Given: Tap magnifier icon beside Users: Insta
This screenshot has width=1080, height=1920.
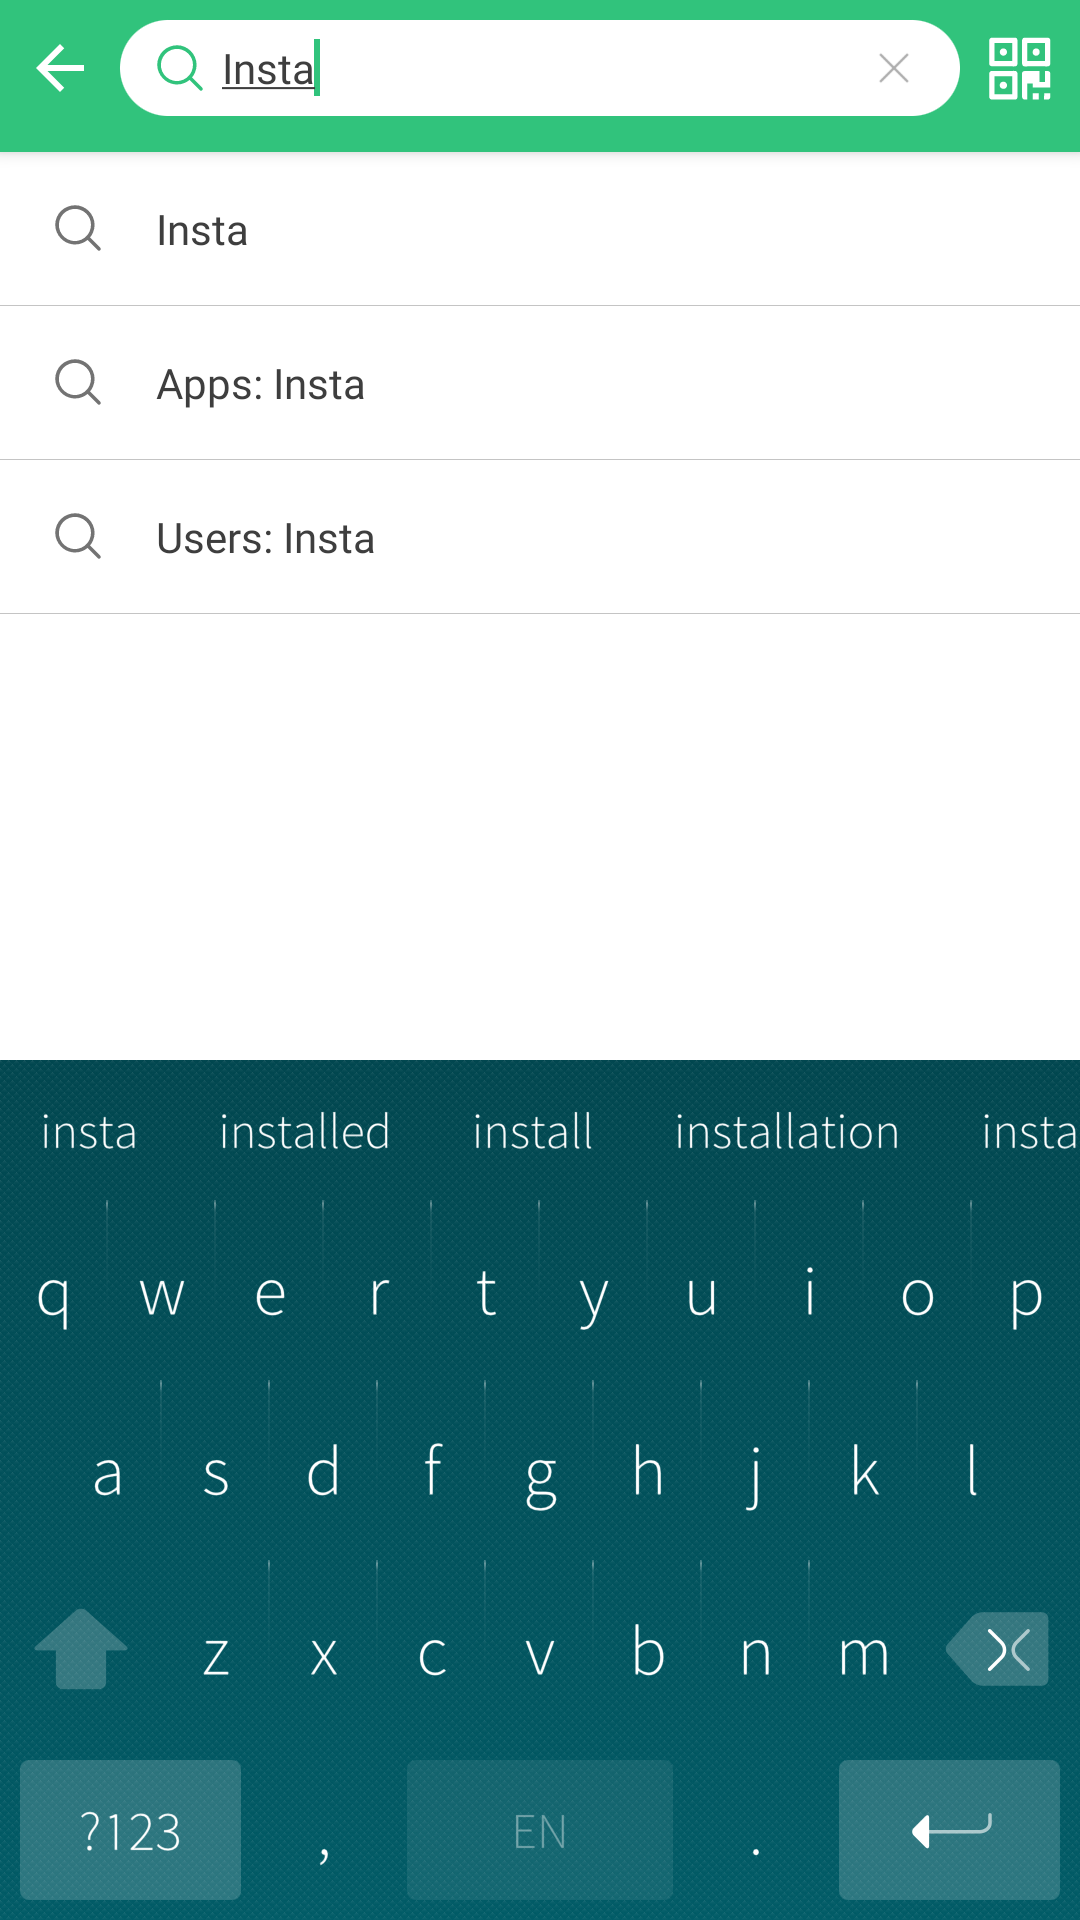Looking at the screenshot, I should pos(78,537).
